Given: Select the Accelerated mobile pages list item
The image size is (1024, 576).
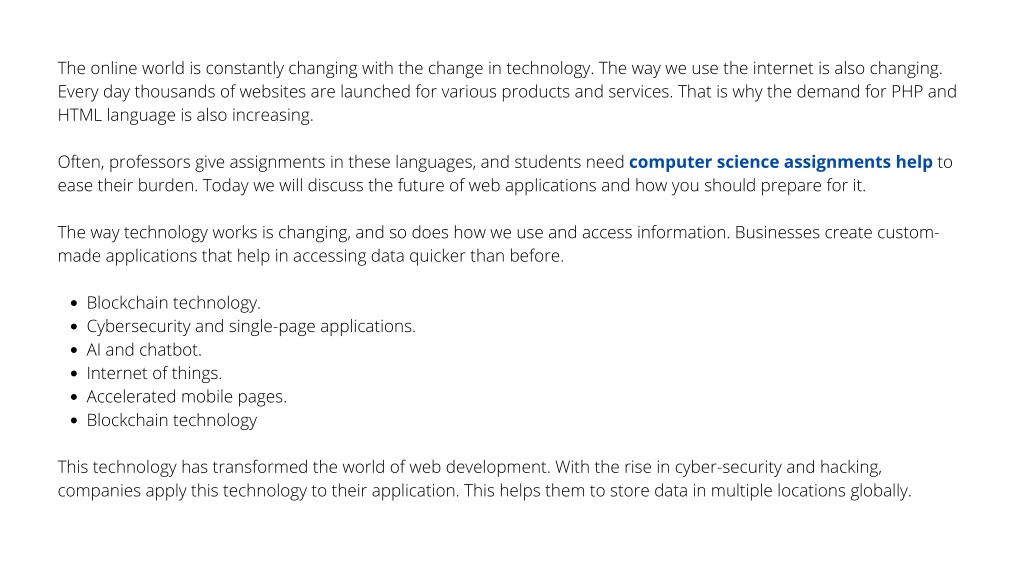Looking at the screenshot, I should tap(186, 397).
